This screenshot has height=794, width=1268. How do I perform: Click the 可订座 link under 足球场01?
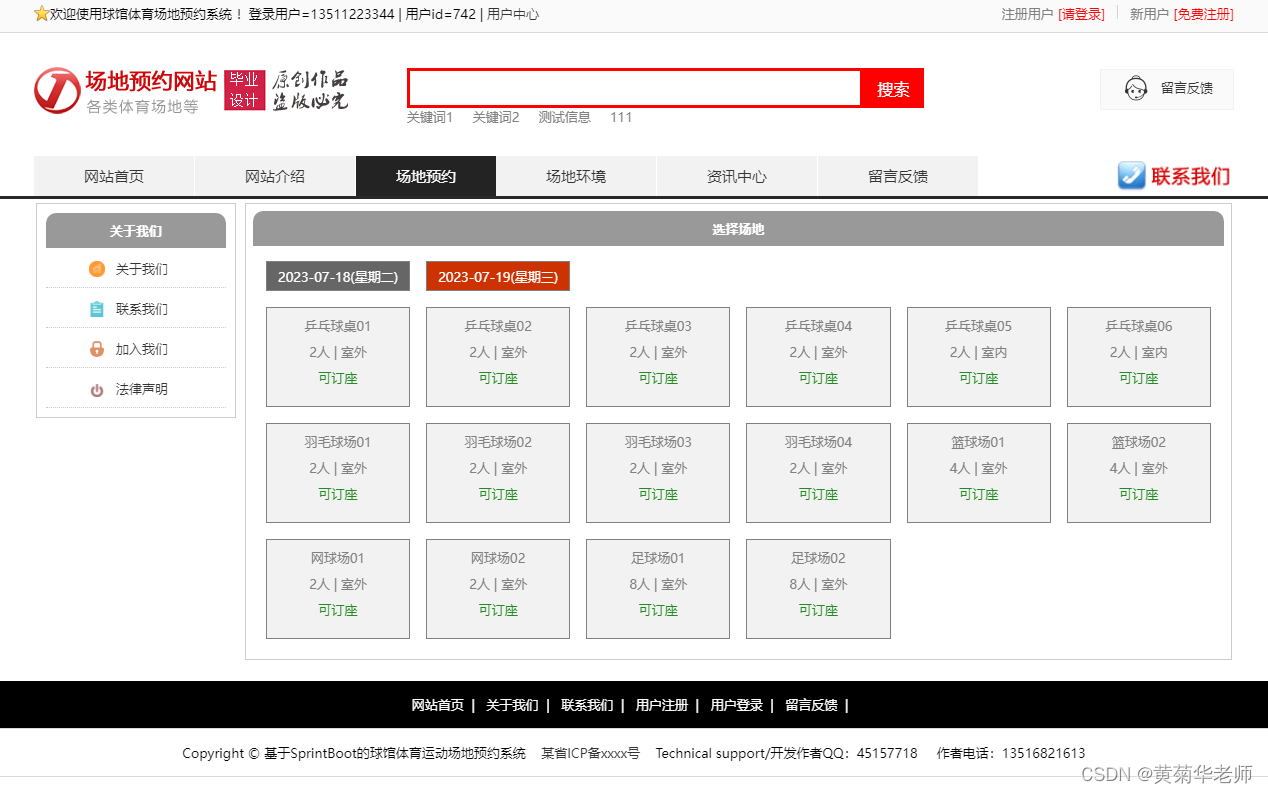click(658, 609)
